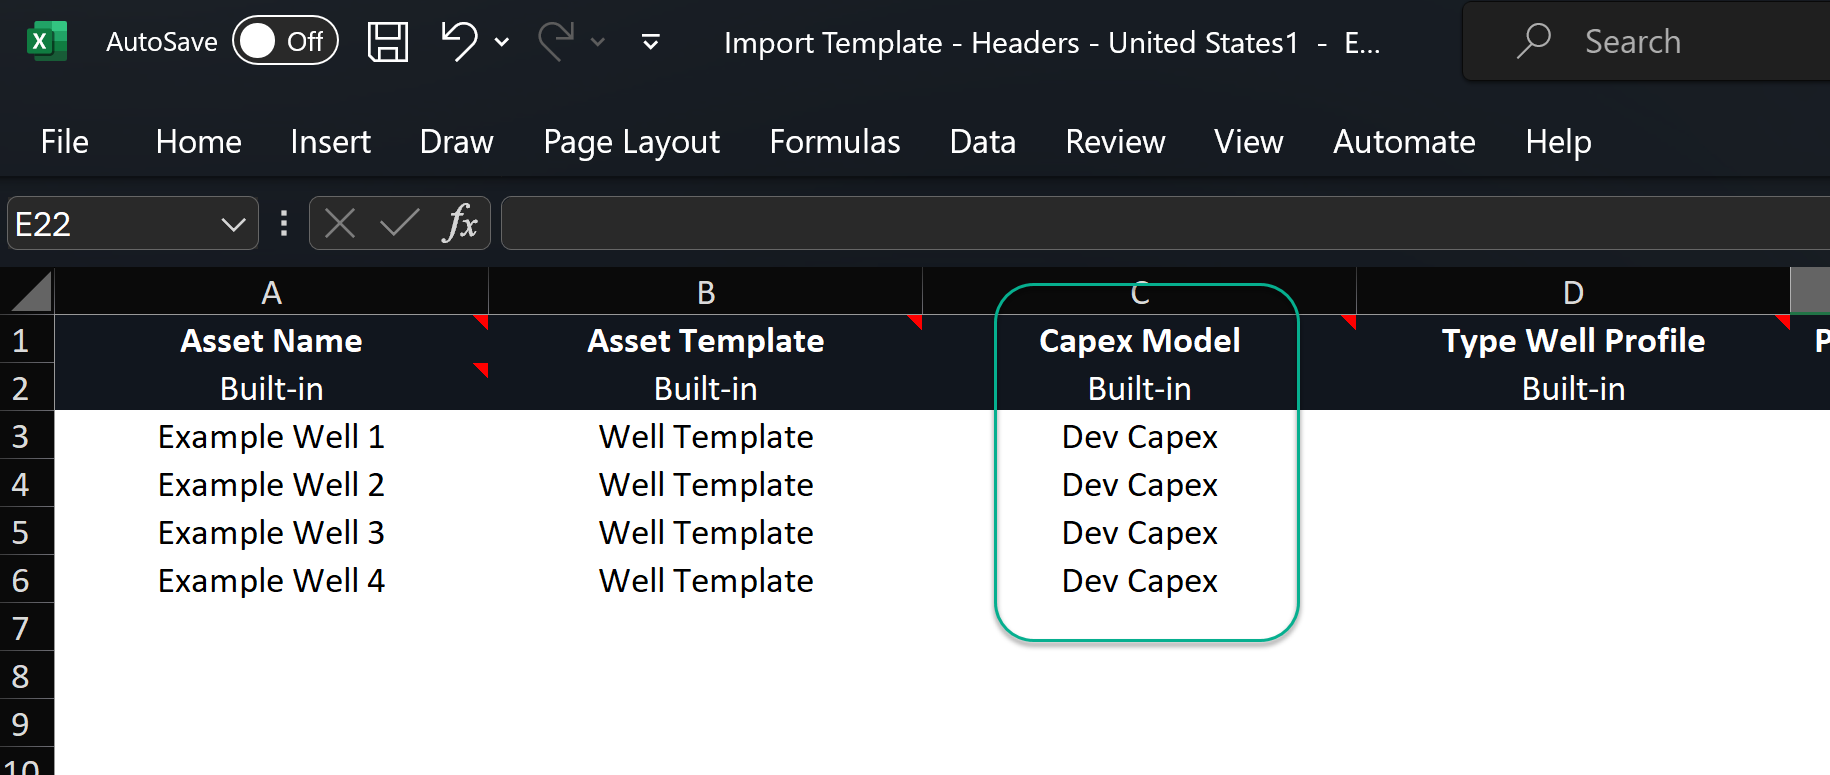This screenshot has width=1830, height=775.
Task: Toggle the AutoSave switch
Action: coord(285,42)
